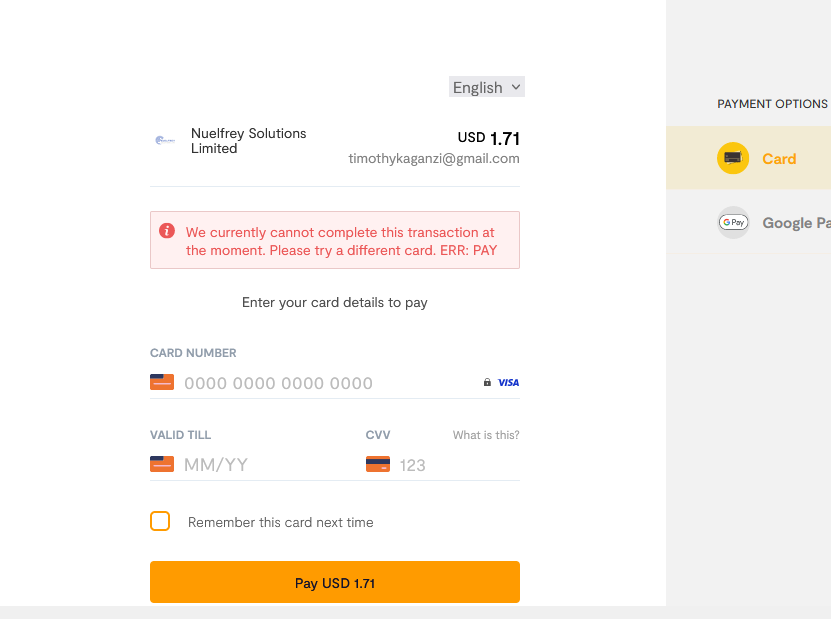Viewport: 831px width, 619px height.
Task: Select the Card payment option label
Action: click(779, 159)
